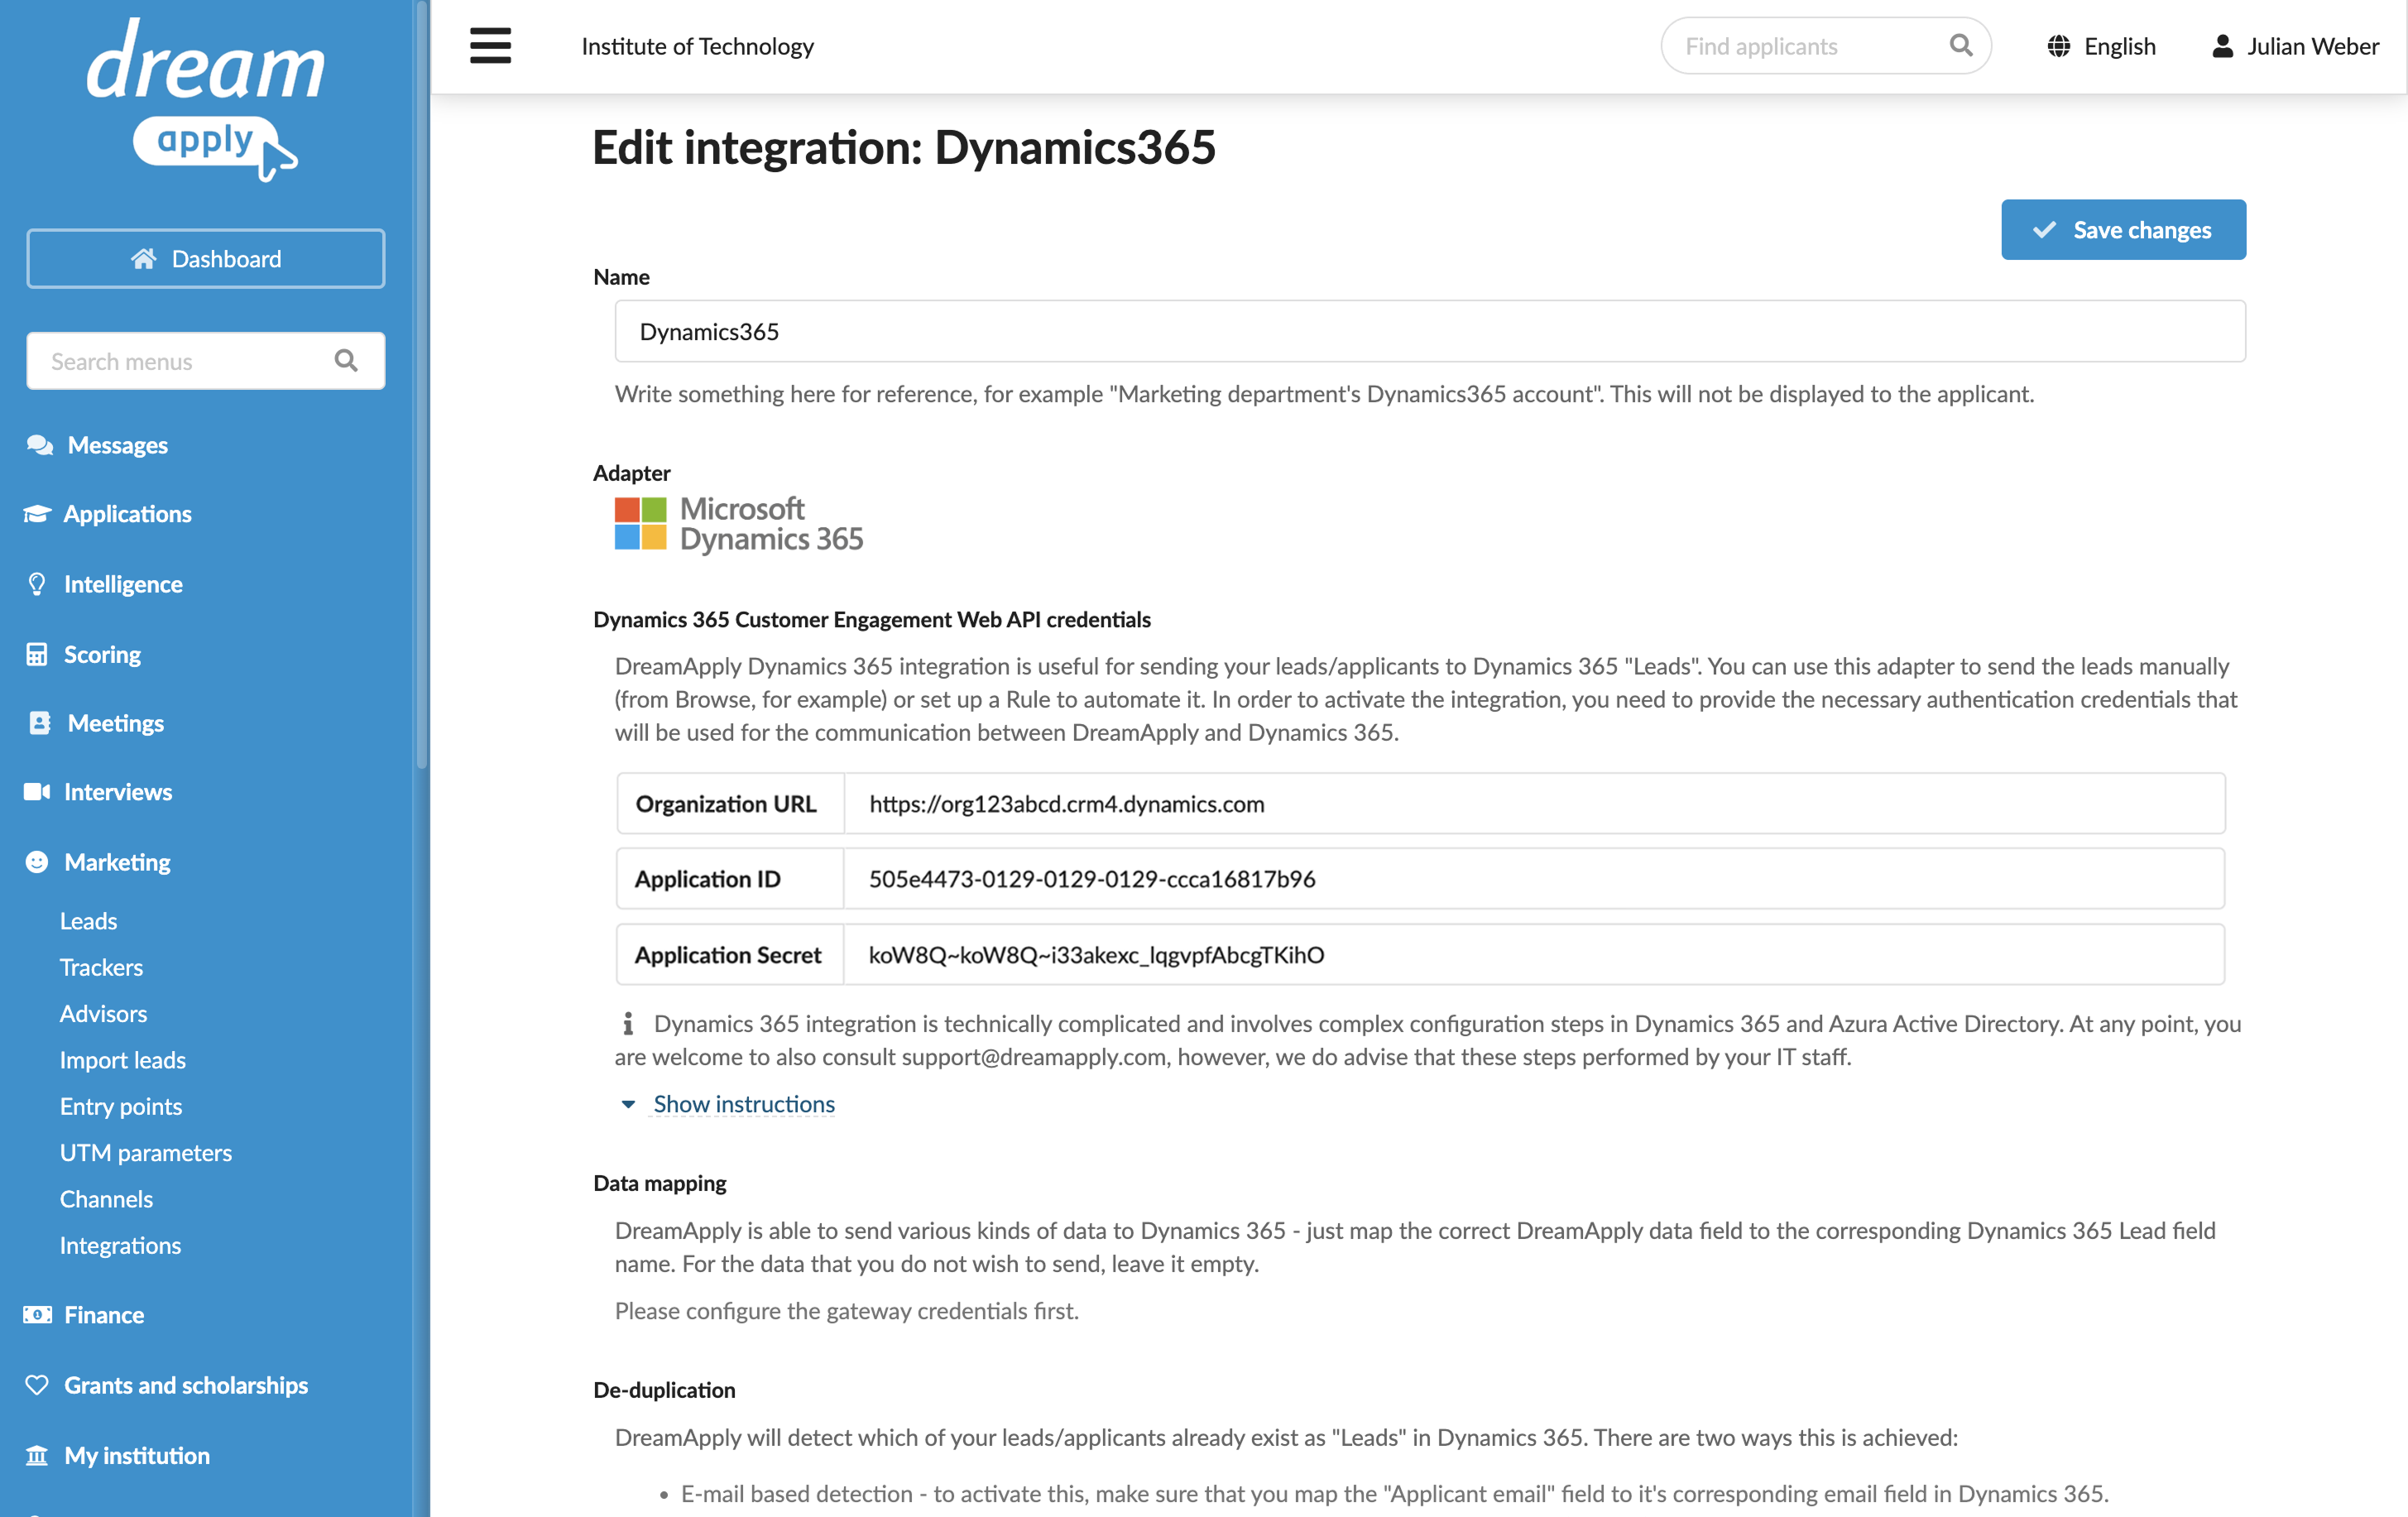Open the My institution menu

point(137,1455)
